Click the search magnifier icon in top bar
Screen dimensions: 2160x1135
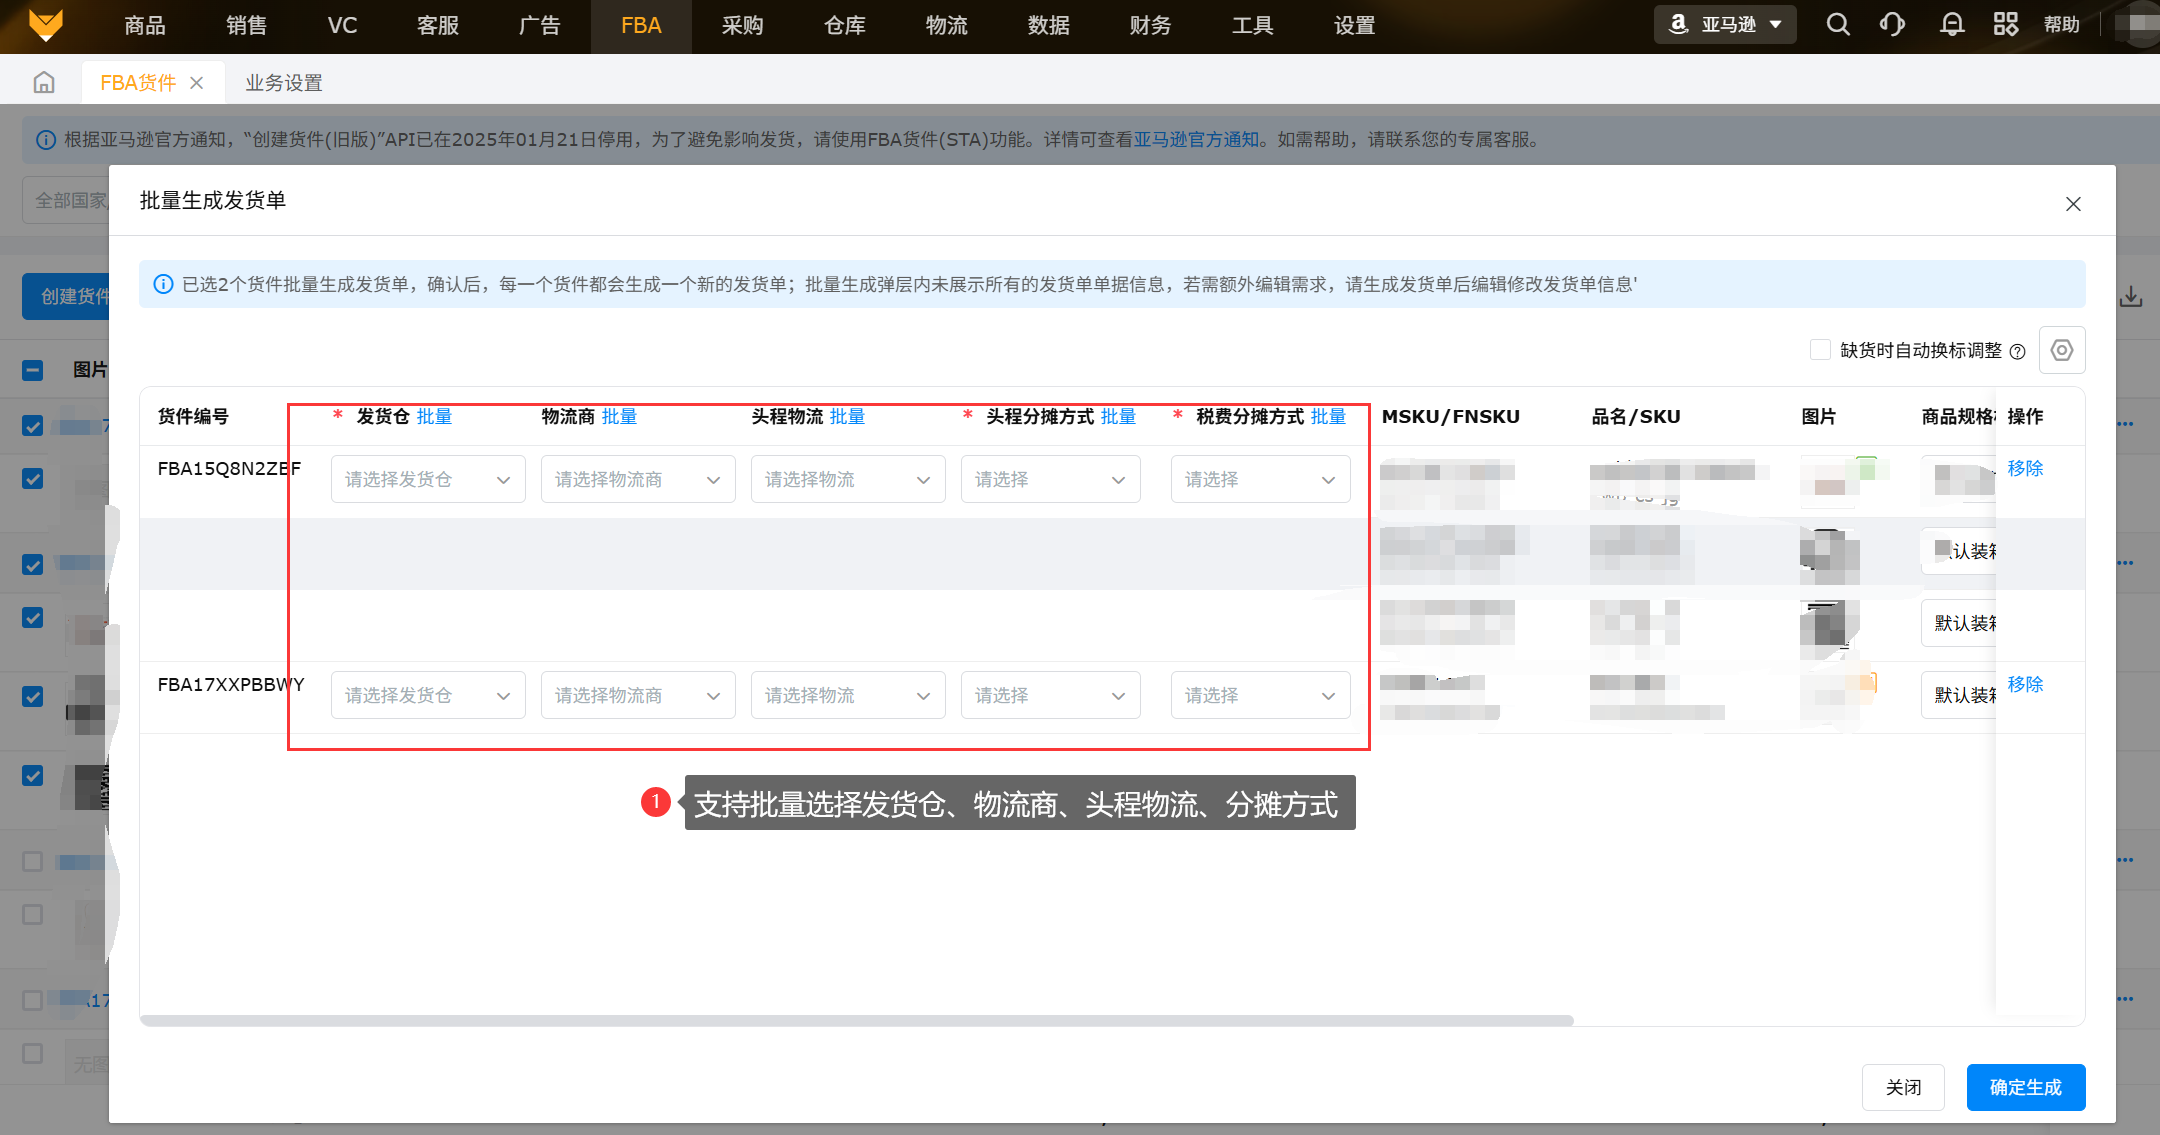(x=1838, y=25)
